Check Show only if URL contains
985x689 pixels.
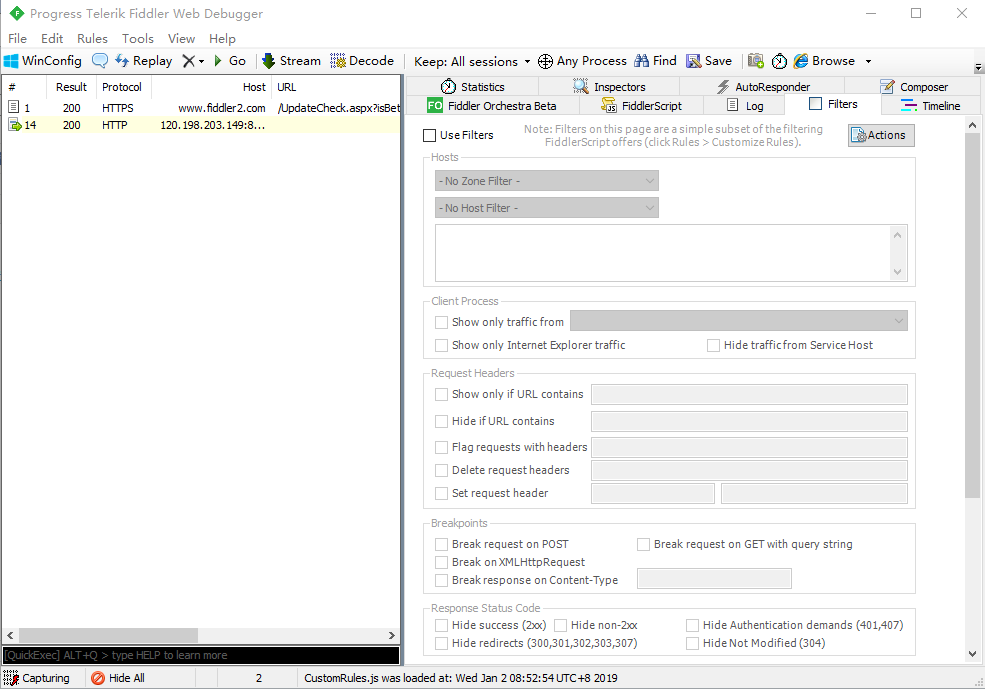pyautogui.click(x=442, y=394)
